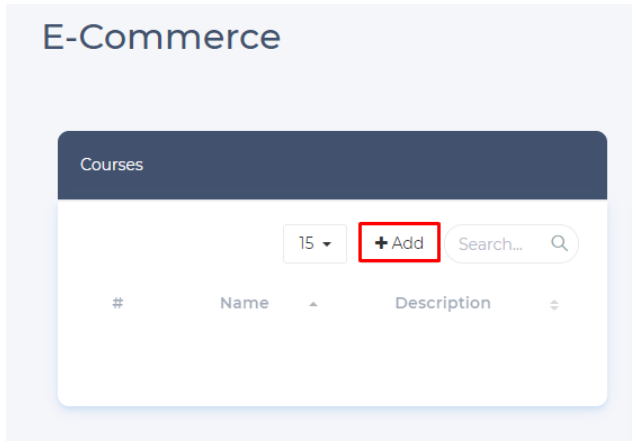Click the caret arrow beside 15
636x448 pixels.
pos(327,244)
